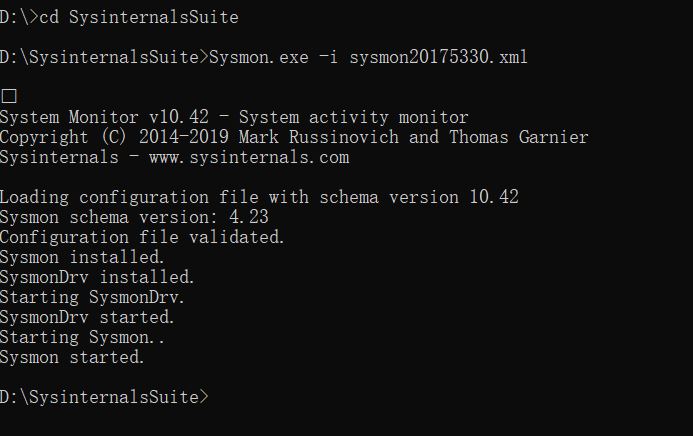Screen dimensions: 693x436
Task: Click the www.sysinternals.com URL text
Action: point(249,157)
